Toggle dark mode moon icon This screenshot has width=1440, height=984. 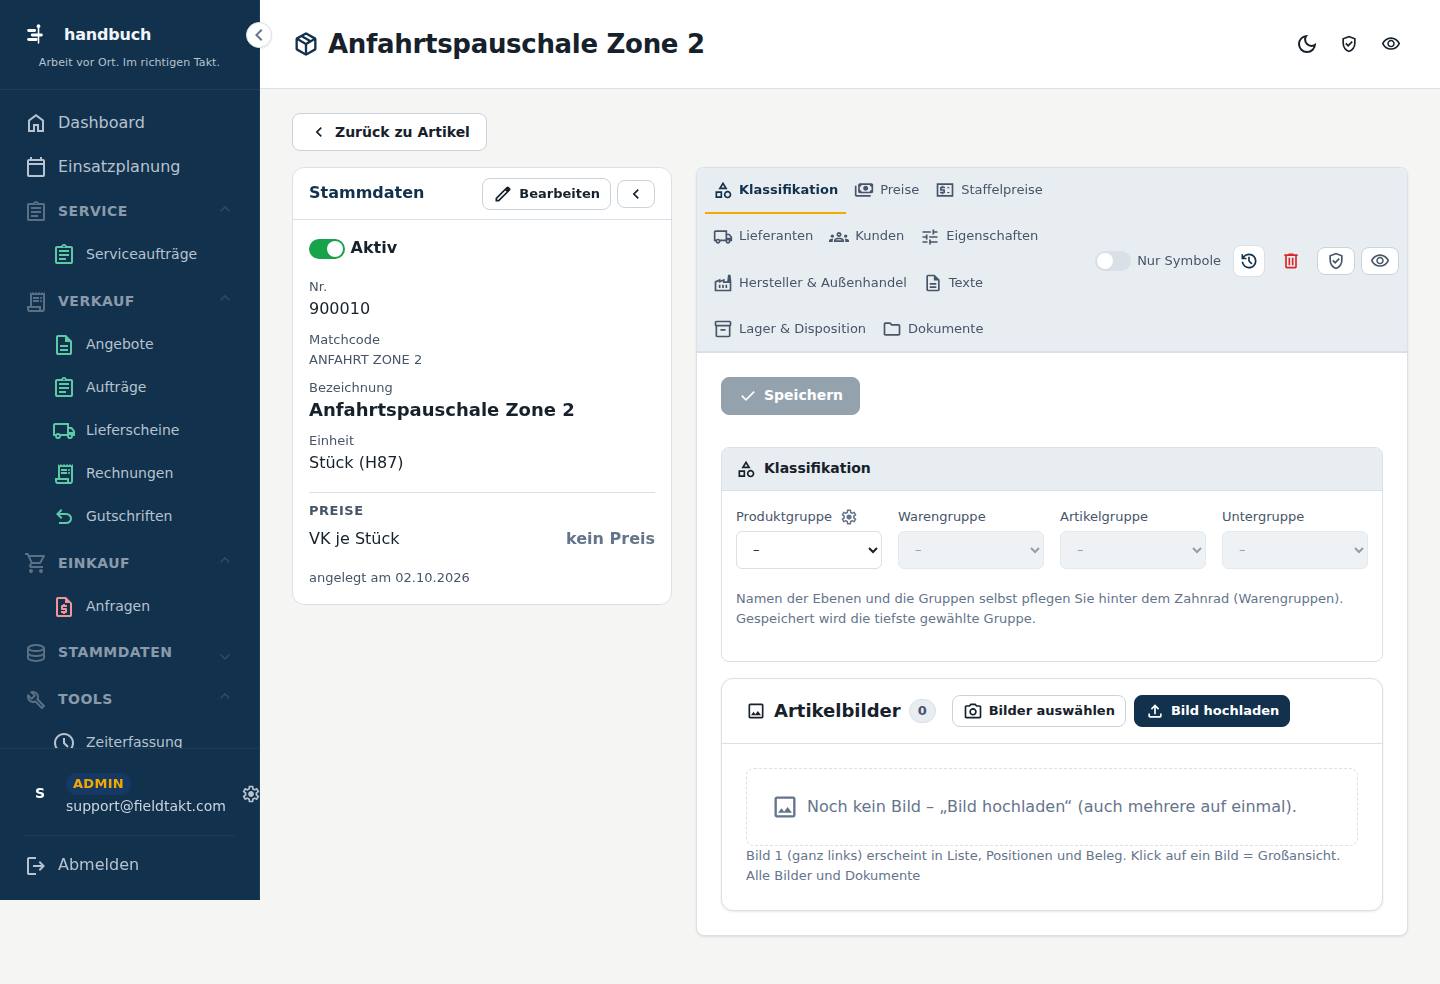coord(1307,44)
